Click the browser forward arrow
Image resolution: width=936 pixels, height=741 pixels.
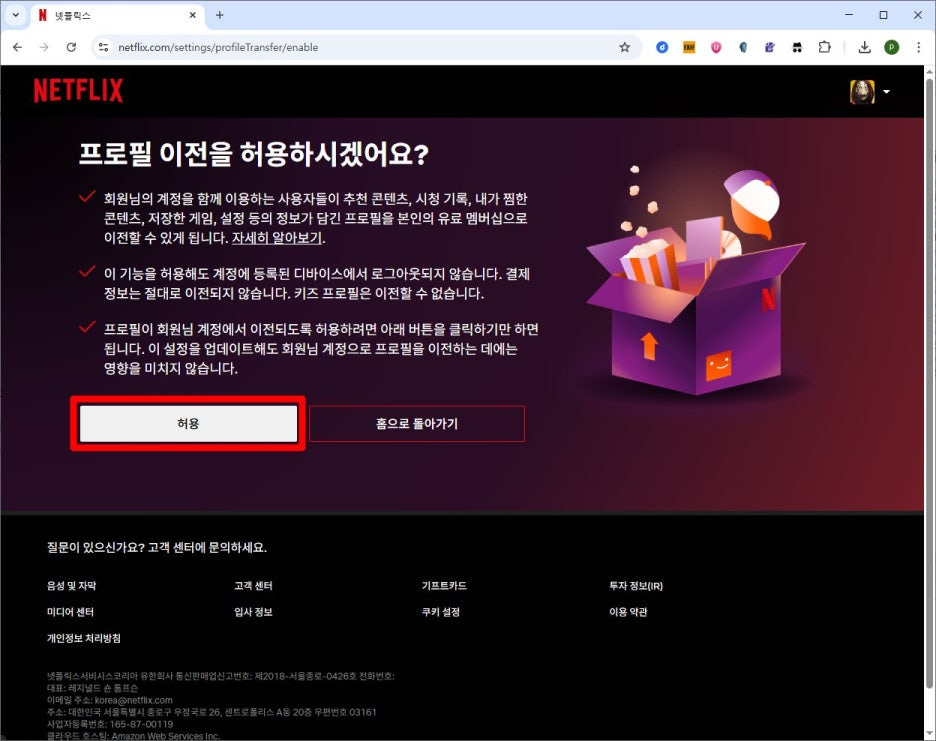tap(44, 47)
